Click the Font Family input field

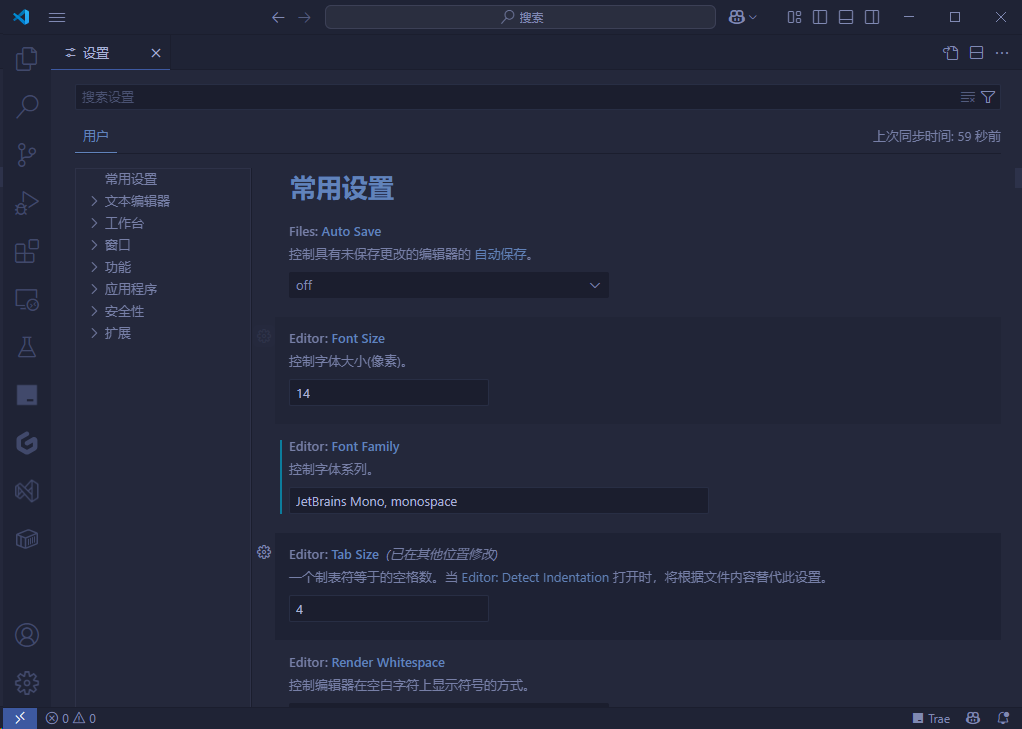tap(499, 501)
